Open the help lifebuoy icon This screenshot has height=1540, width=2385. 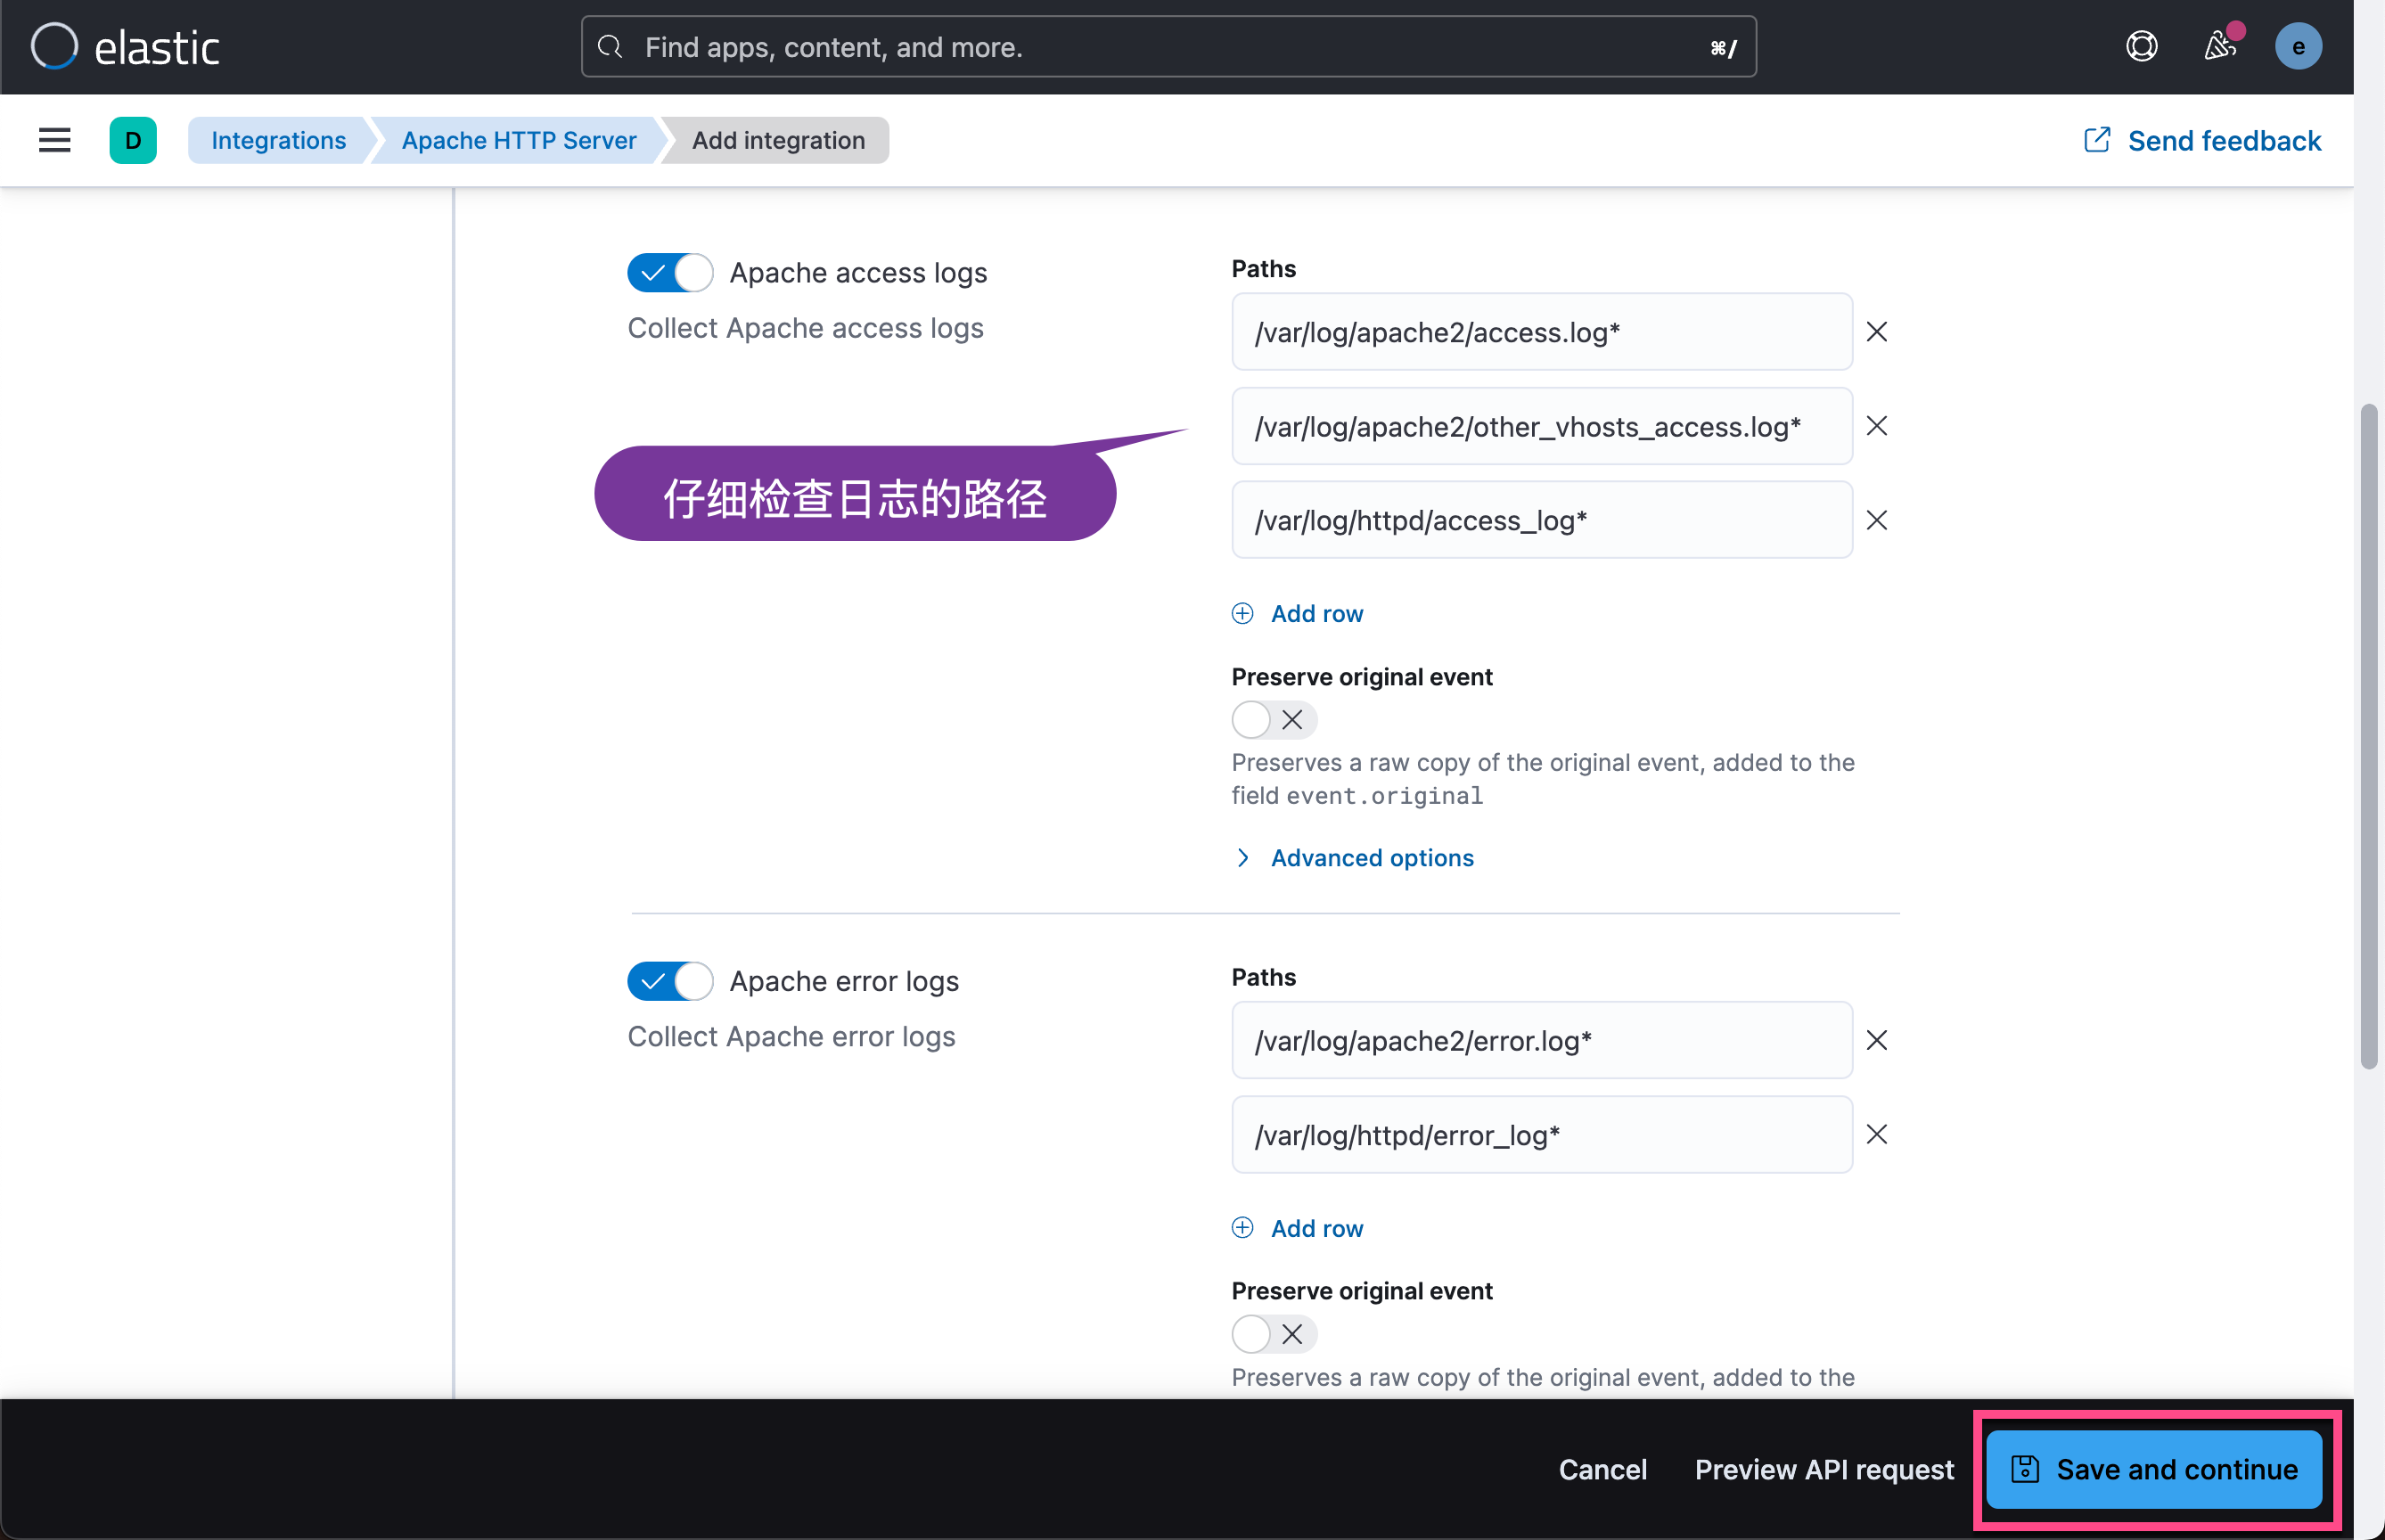coord(2141,47)
